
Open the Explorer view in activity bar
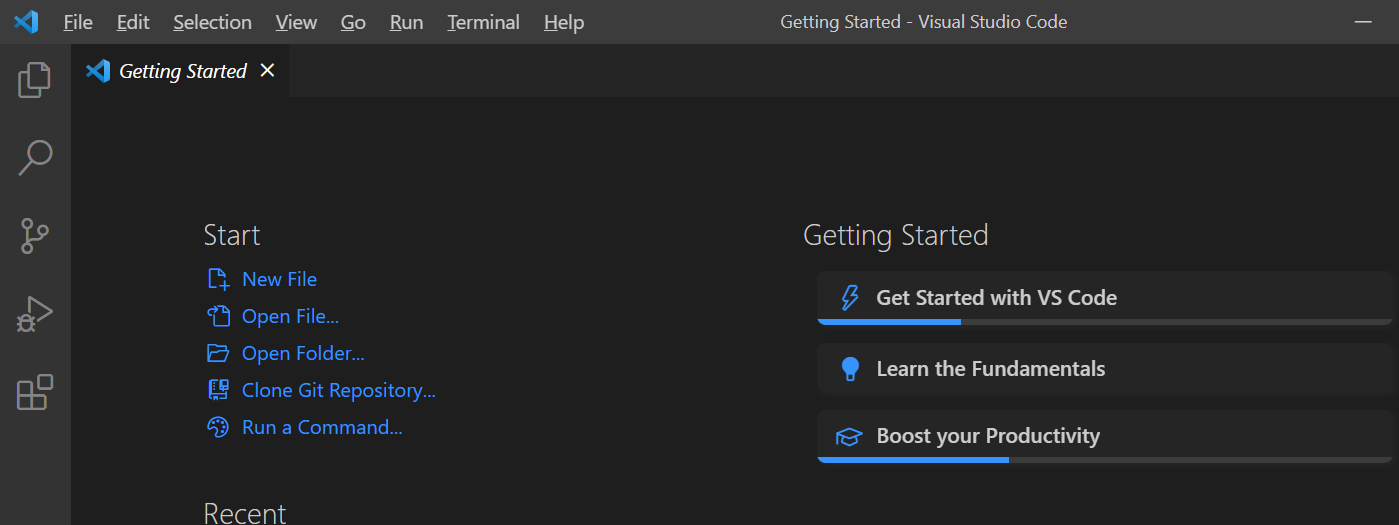[x=35, y=79]
